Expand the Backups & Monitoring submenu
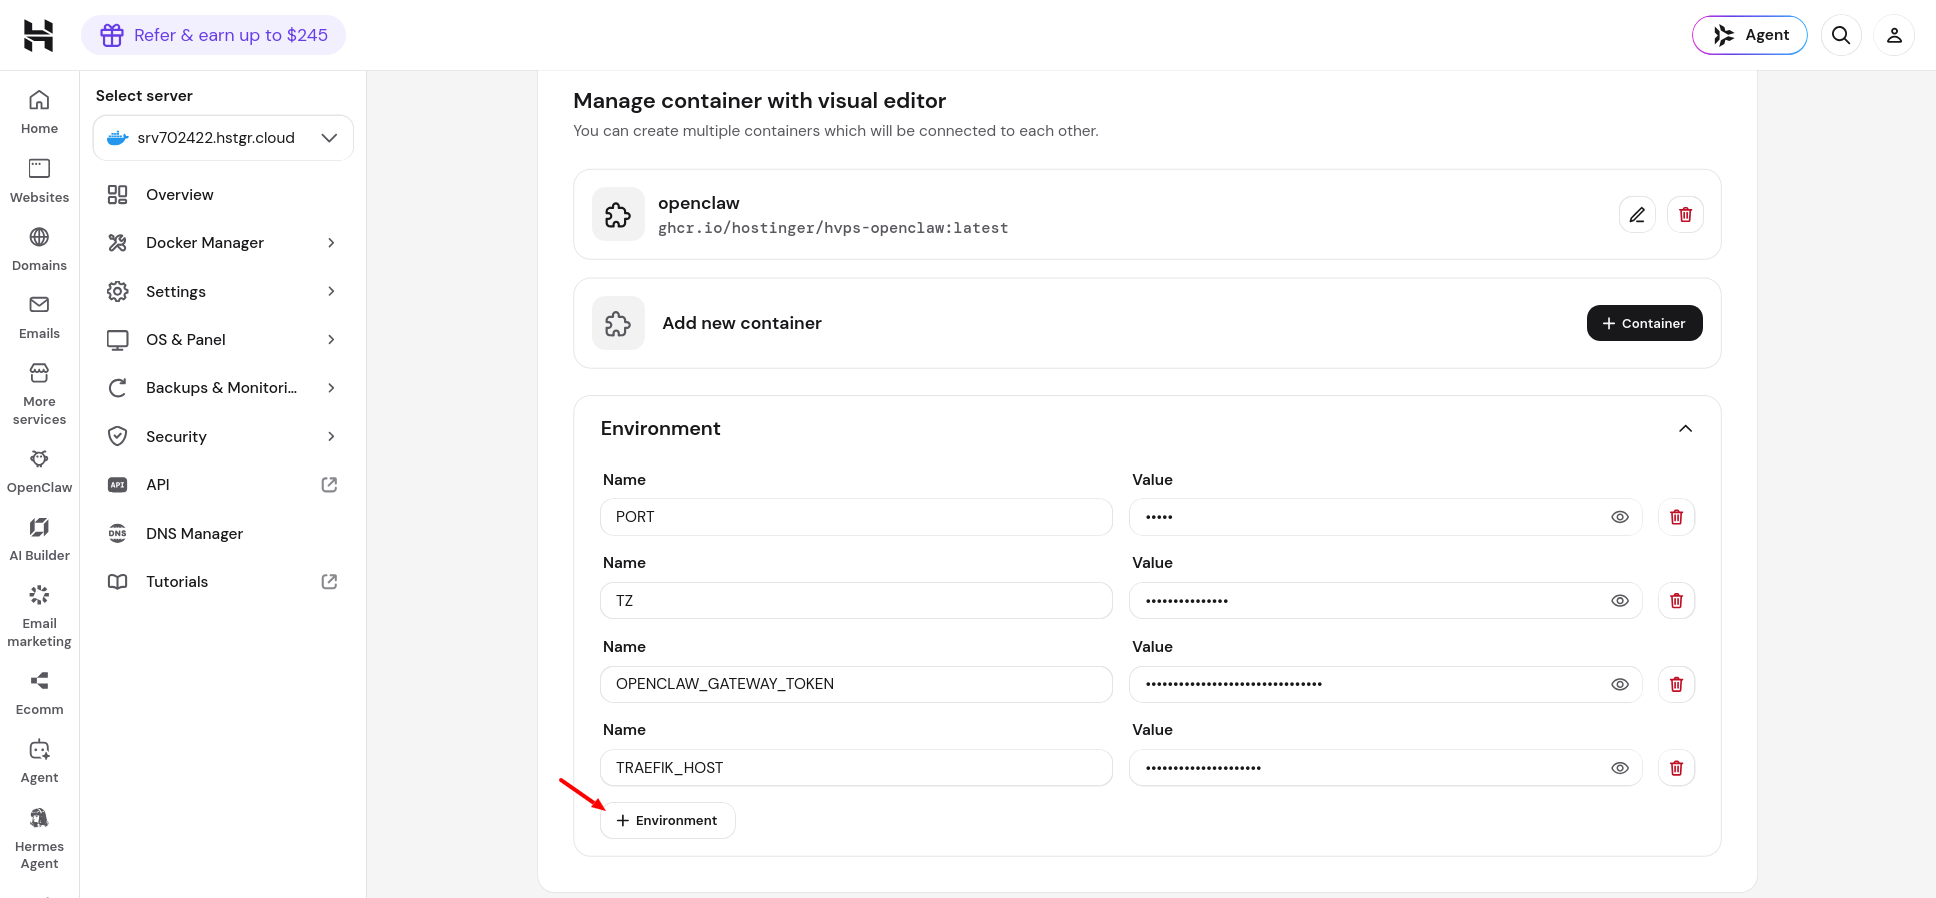 pyautogui.click(x=331, y=388)
